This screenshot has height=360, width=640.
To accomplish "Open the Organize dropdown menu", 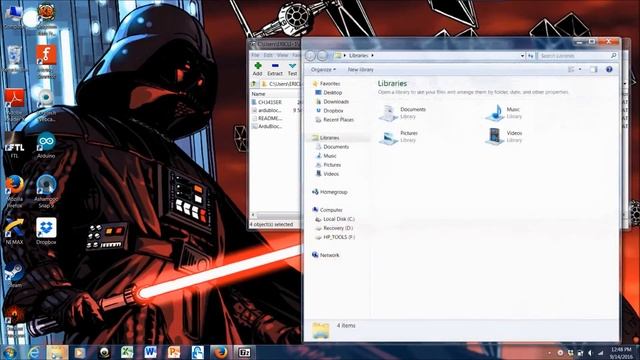I will click(323, 70).
